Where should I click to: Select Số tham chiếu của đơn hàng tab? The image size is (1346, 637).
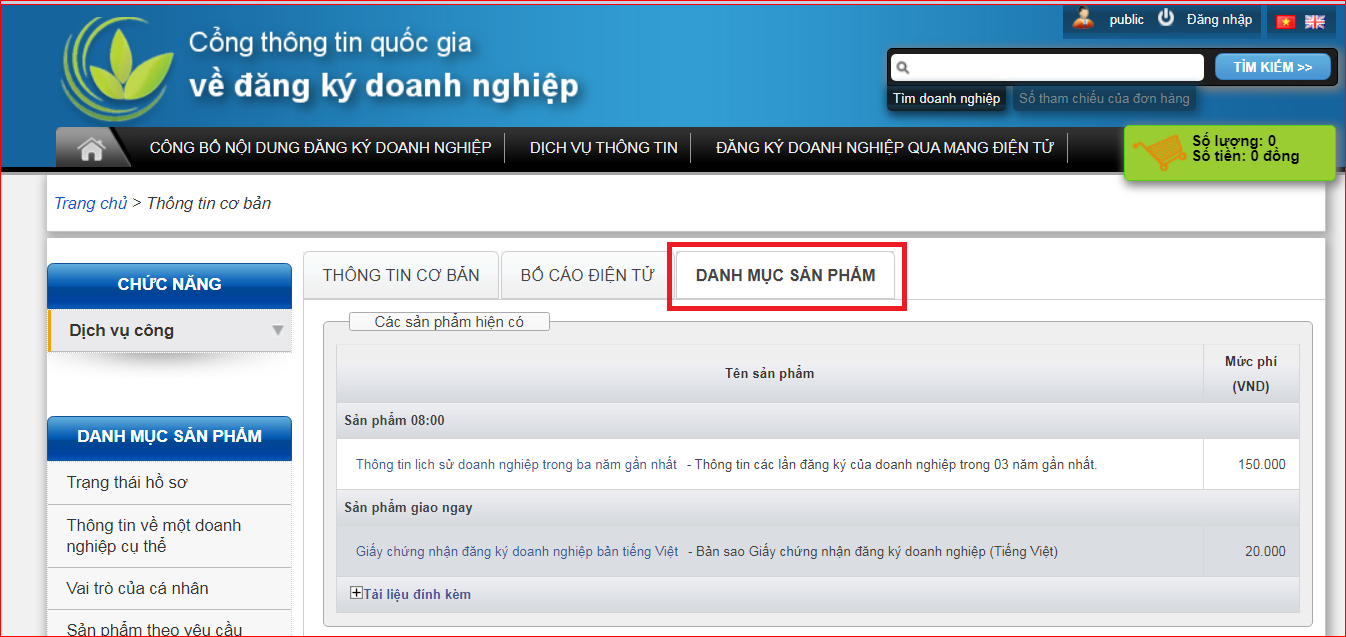pyautogui.click(x=1104, y=98)
